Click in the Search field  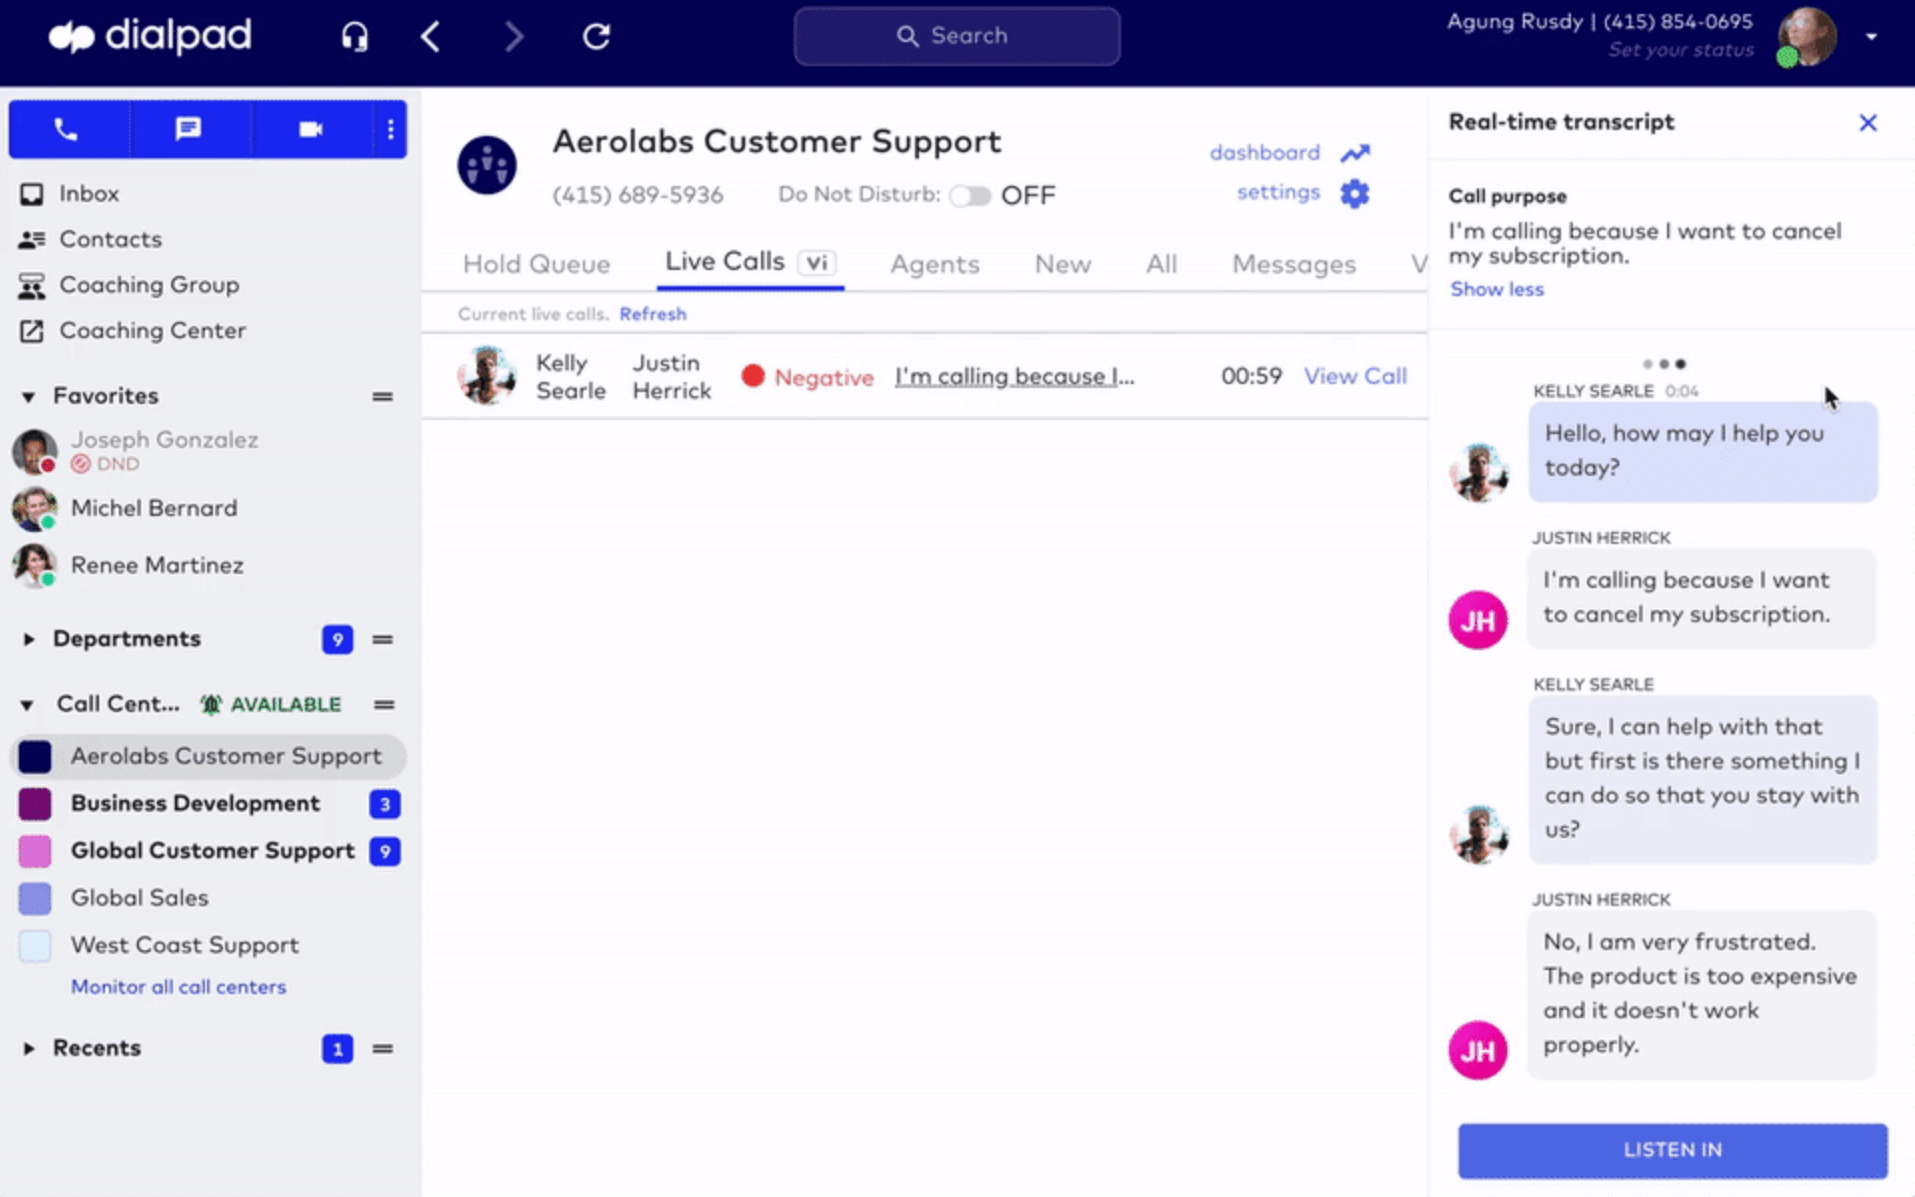tap(956, 36)
